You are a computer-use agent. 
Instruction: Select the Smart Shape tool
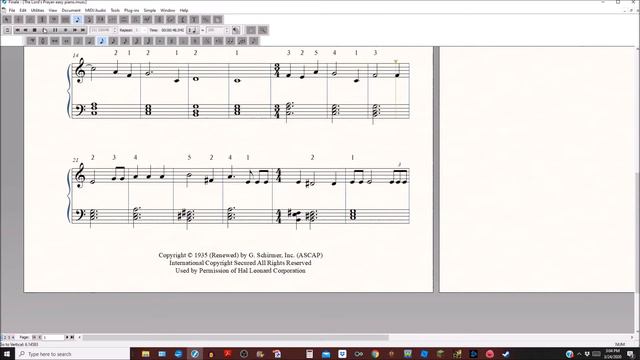click(124, 20)
